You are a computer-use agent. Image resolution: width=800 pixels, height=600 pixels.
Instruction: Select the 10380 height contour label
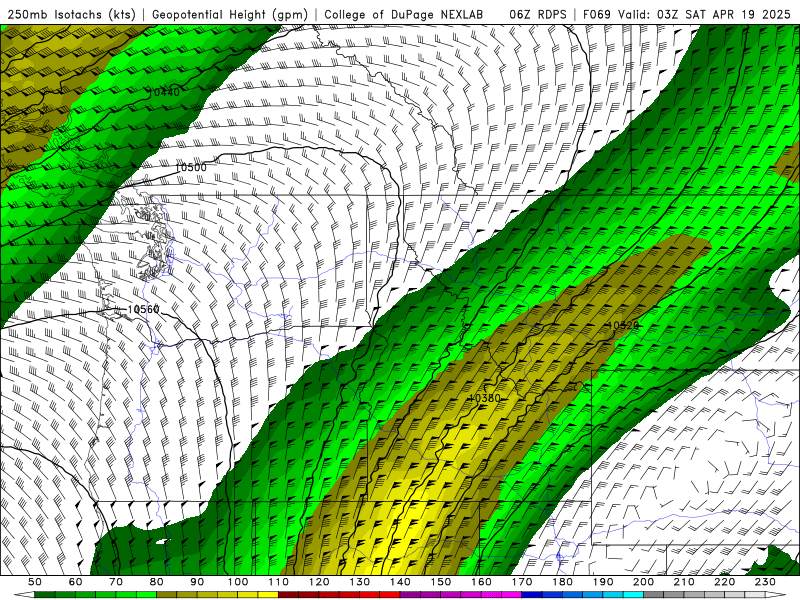click(x=485, y=398)
